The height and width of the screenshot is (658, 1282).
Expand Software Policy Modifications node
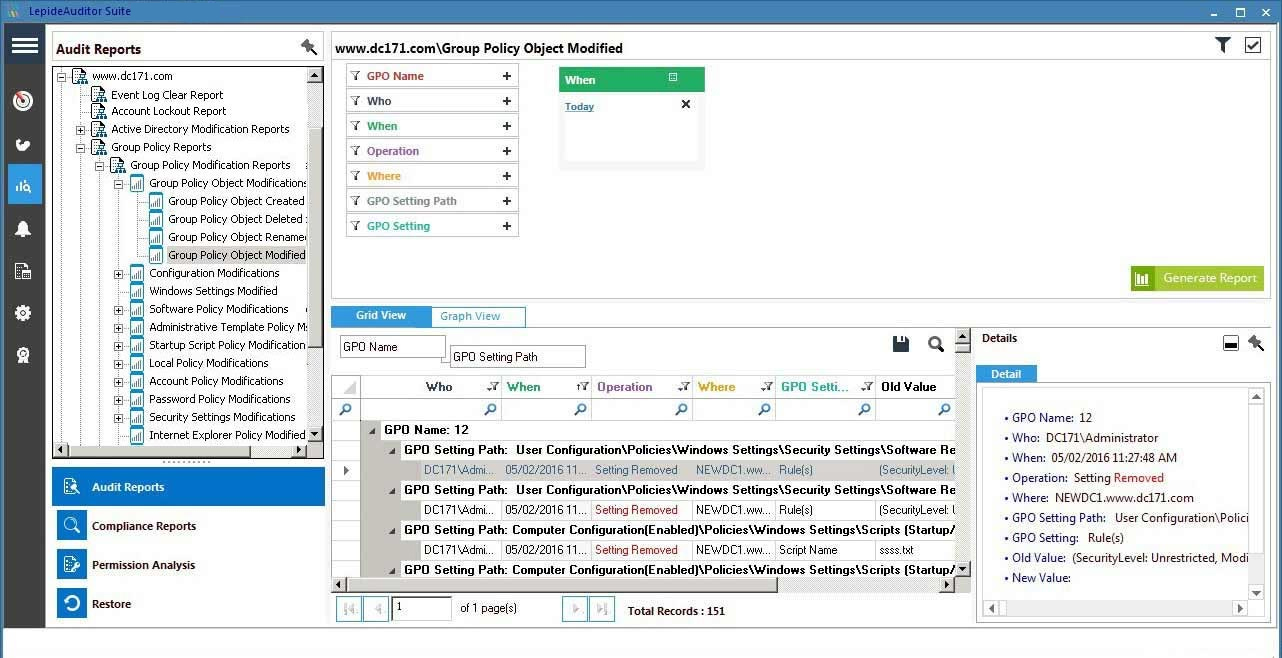[119, 310]
